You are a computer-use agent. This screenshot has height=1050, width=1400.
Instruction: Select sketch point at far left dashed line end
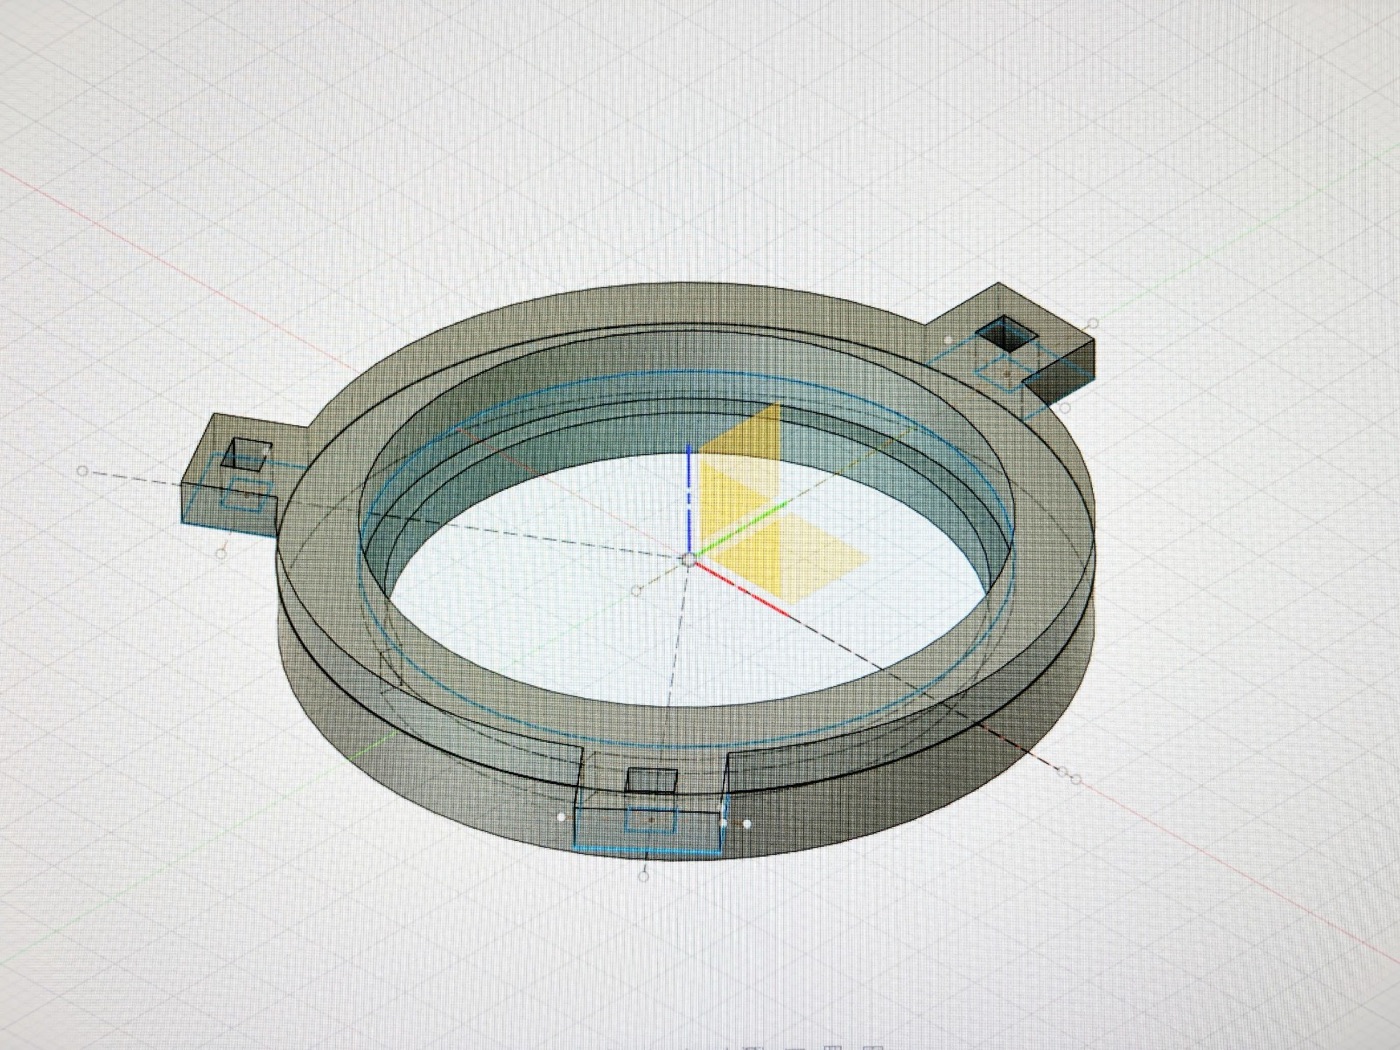[83, 471]
